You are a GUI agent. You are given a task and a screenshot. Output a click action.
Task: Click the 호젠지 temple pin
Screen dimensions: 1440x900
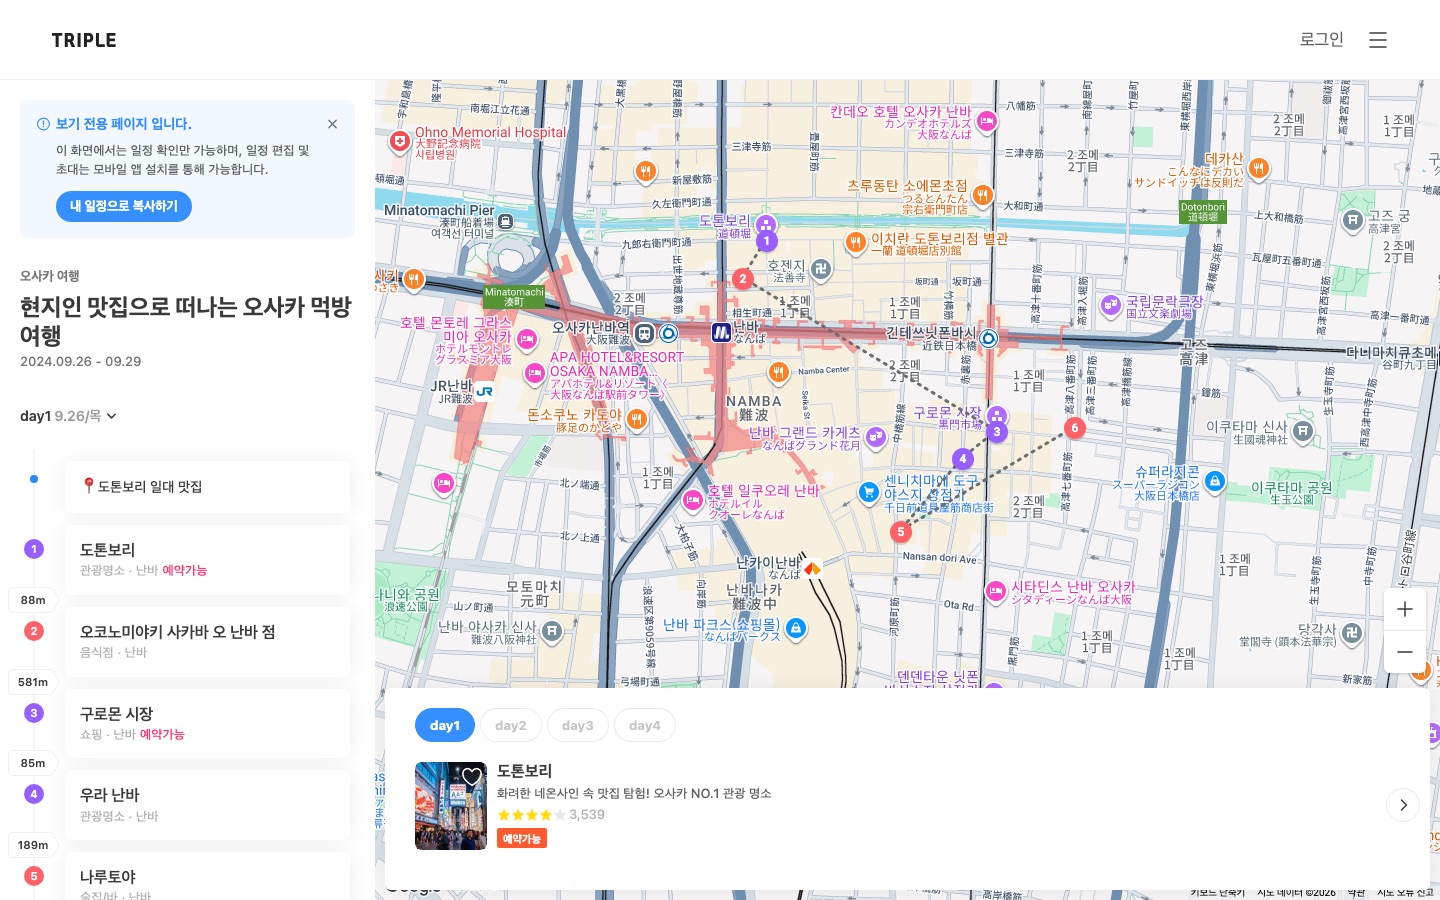click(821, 269)
